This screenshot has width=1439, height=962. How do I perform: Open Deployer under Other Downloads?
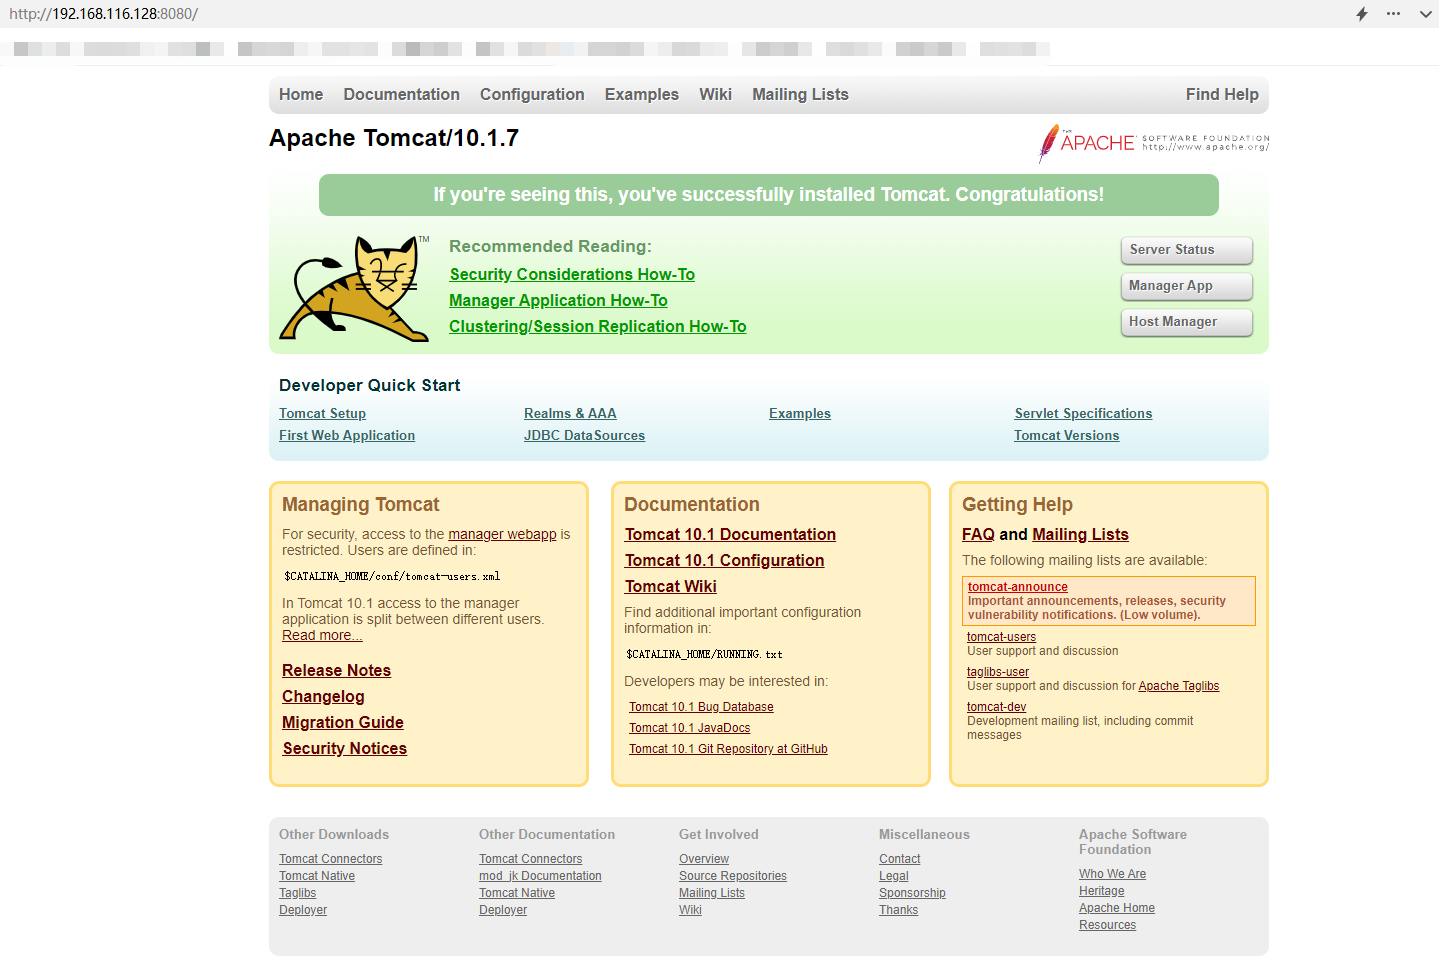303,910
